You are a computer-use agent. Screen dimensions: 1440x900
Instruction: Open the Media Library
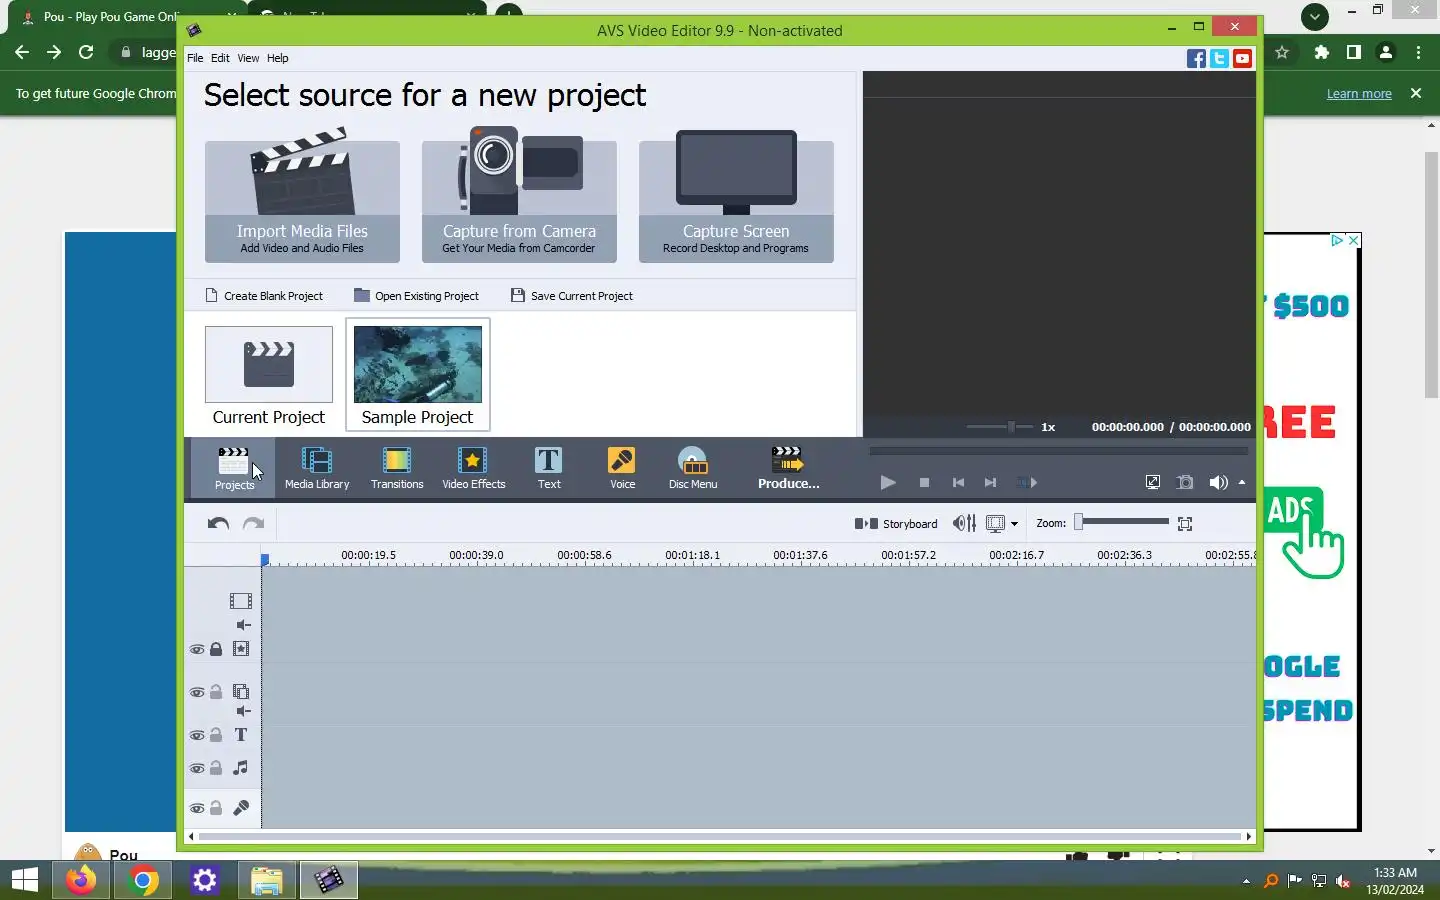pyautogui.click(x=317, y=468)
